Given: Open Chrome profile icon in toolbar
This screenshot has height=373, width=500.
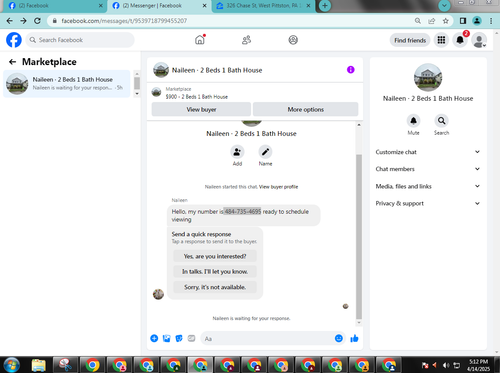Looking at the screenshot, I should 477,21.
